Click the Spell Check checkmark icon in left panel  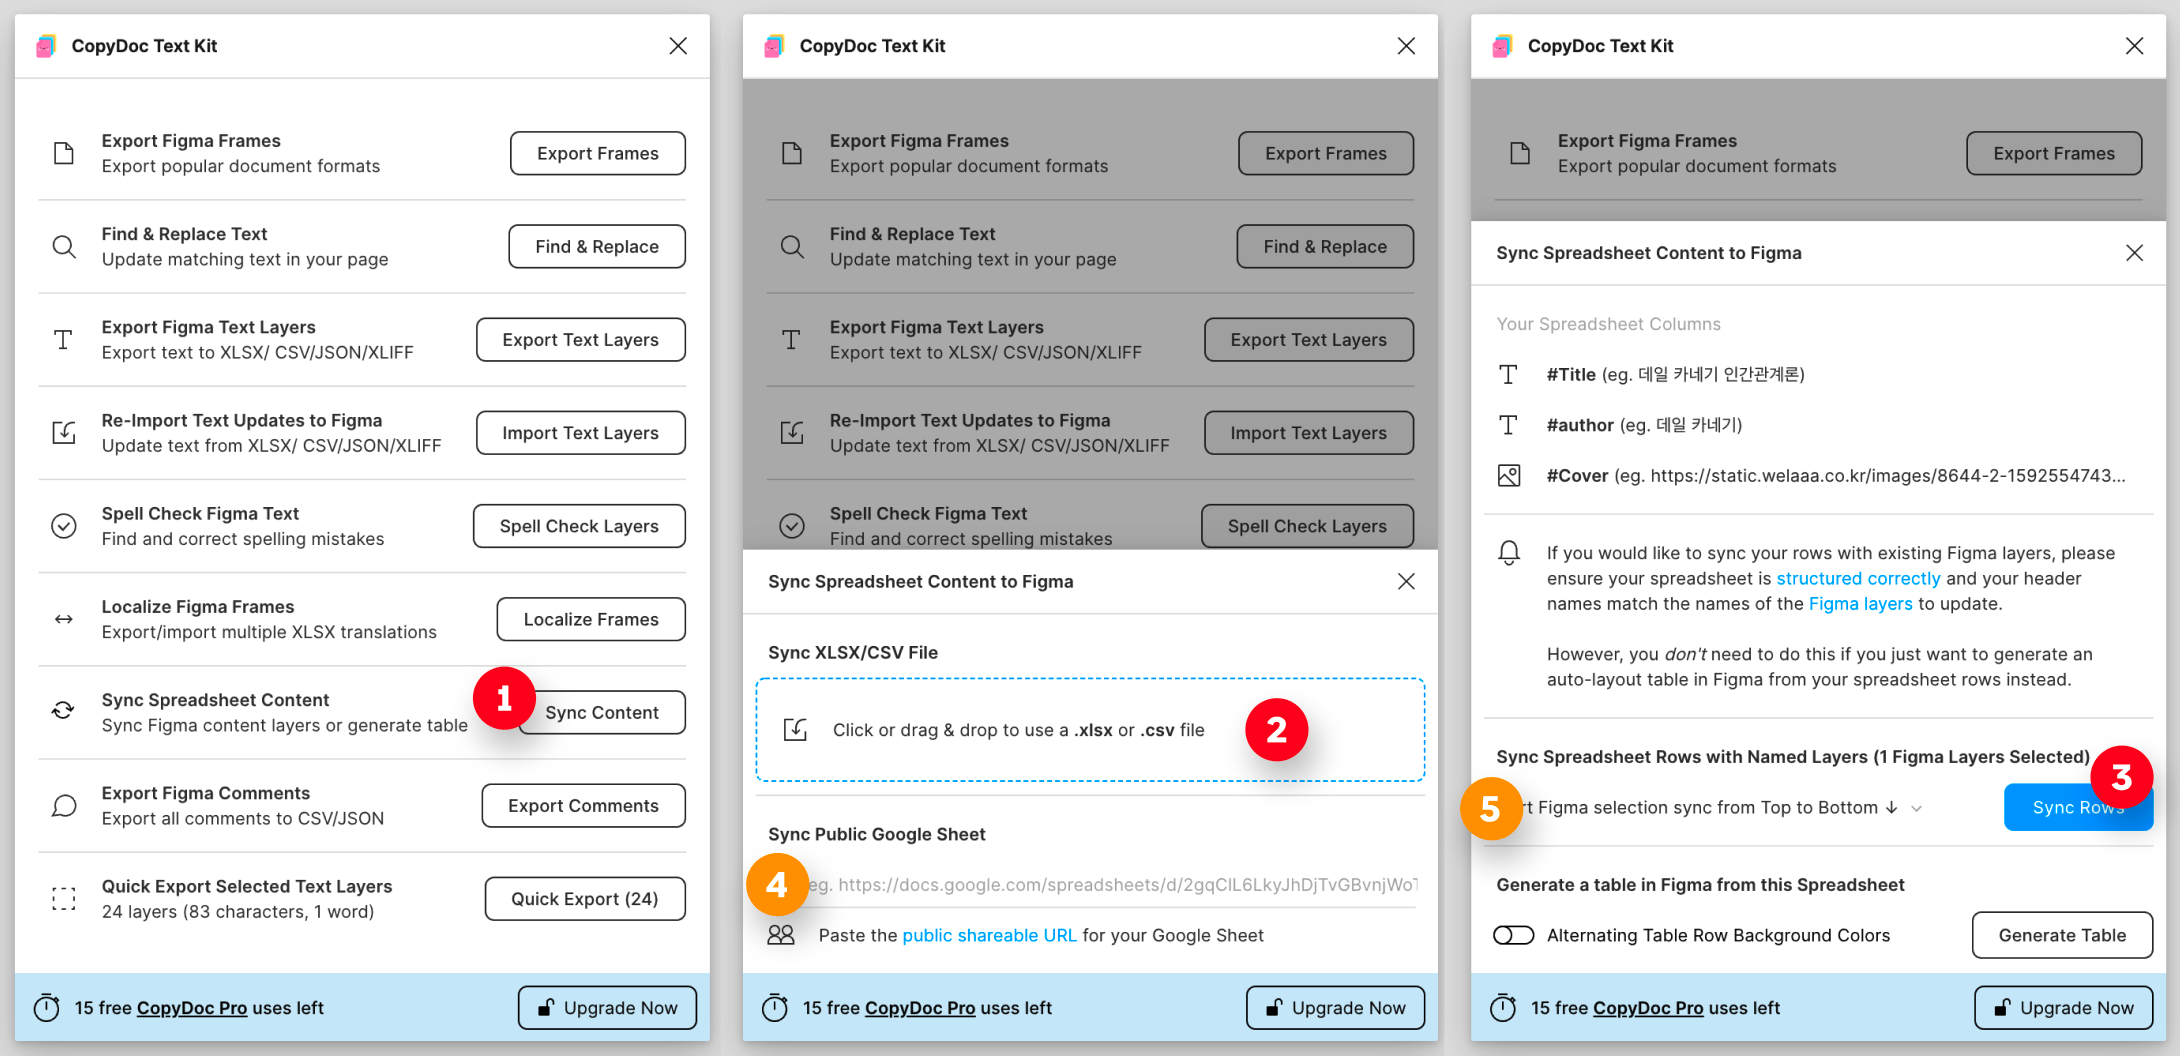pos(64,526)
